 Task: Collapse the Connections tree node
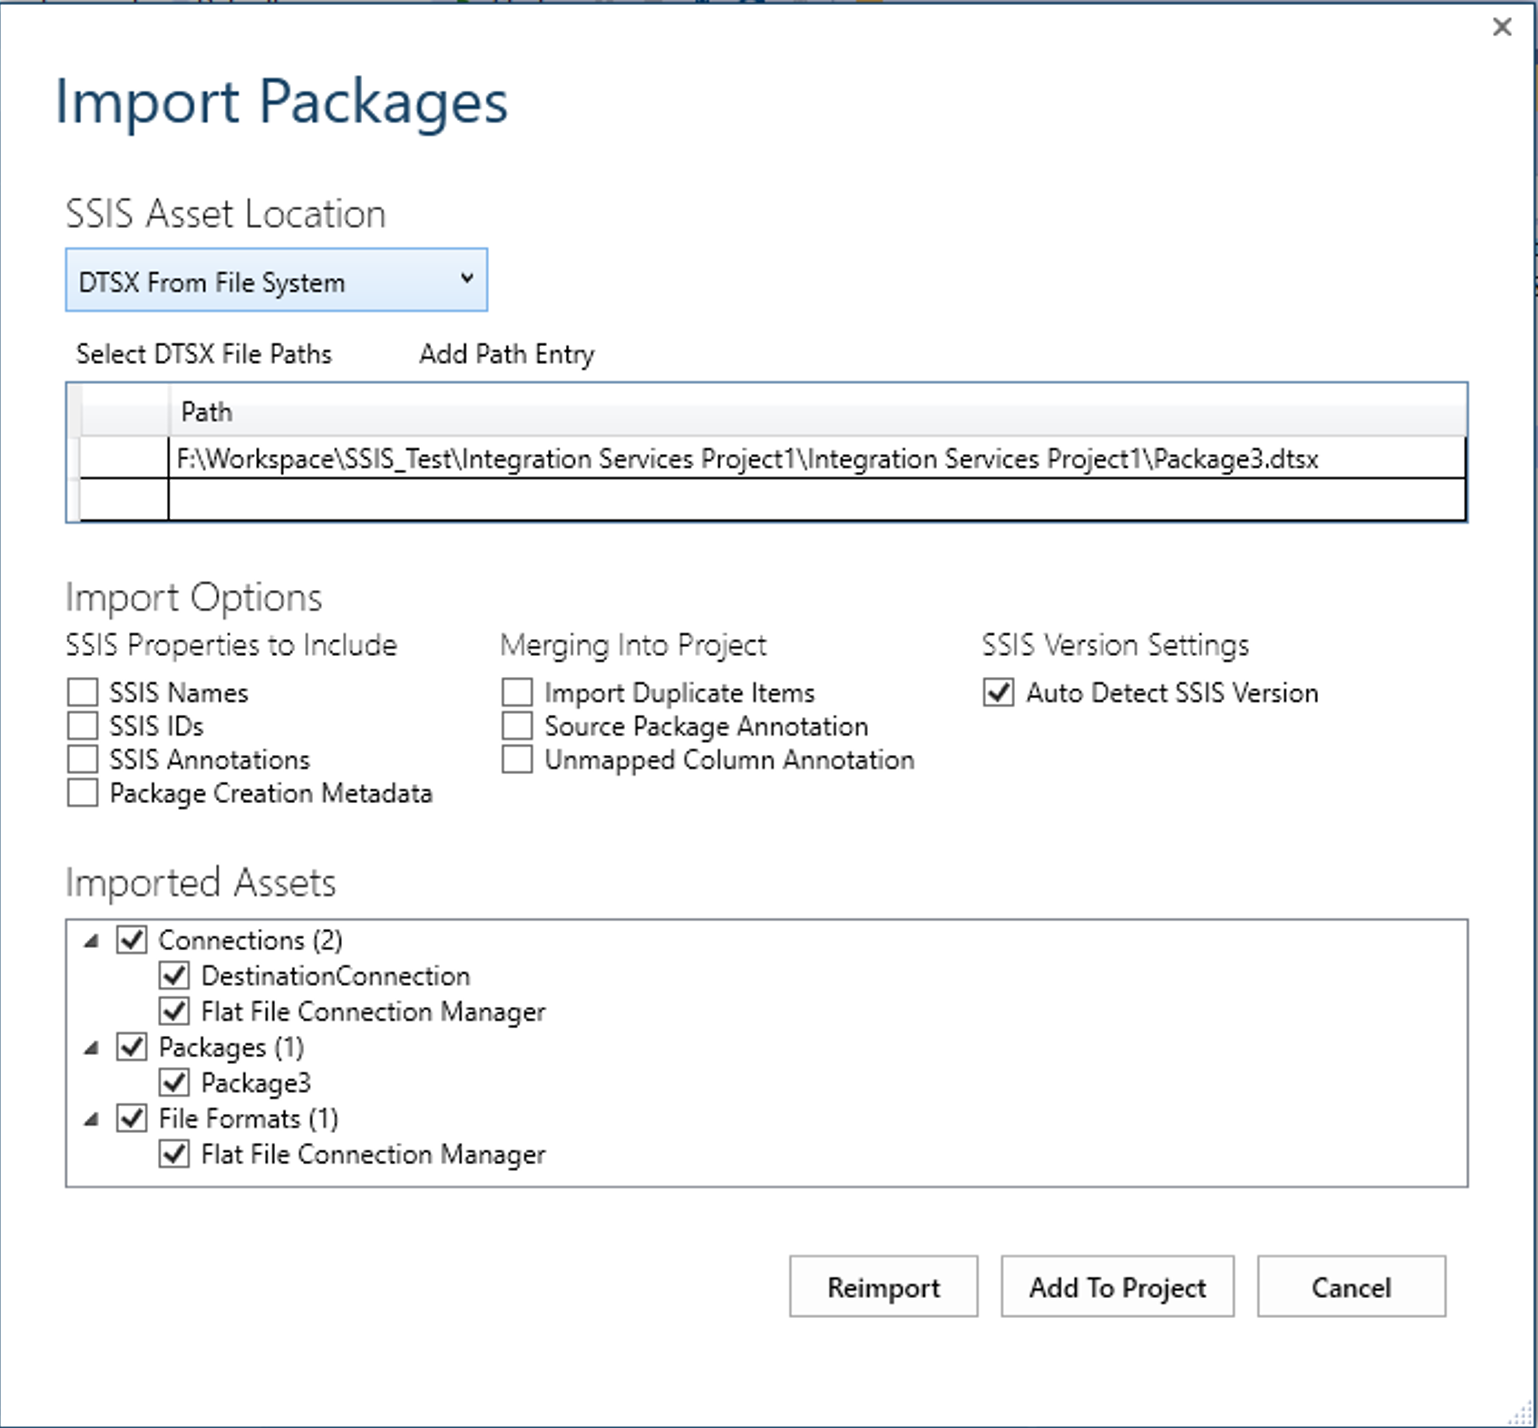tap(92, 940)
